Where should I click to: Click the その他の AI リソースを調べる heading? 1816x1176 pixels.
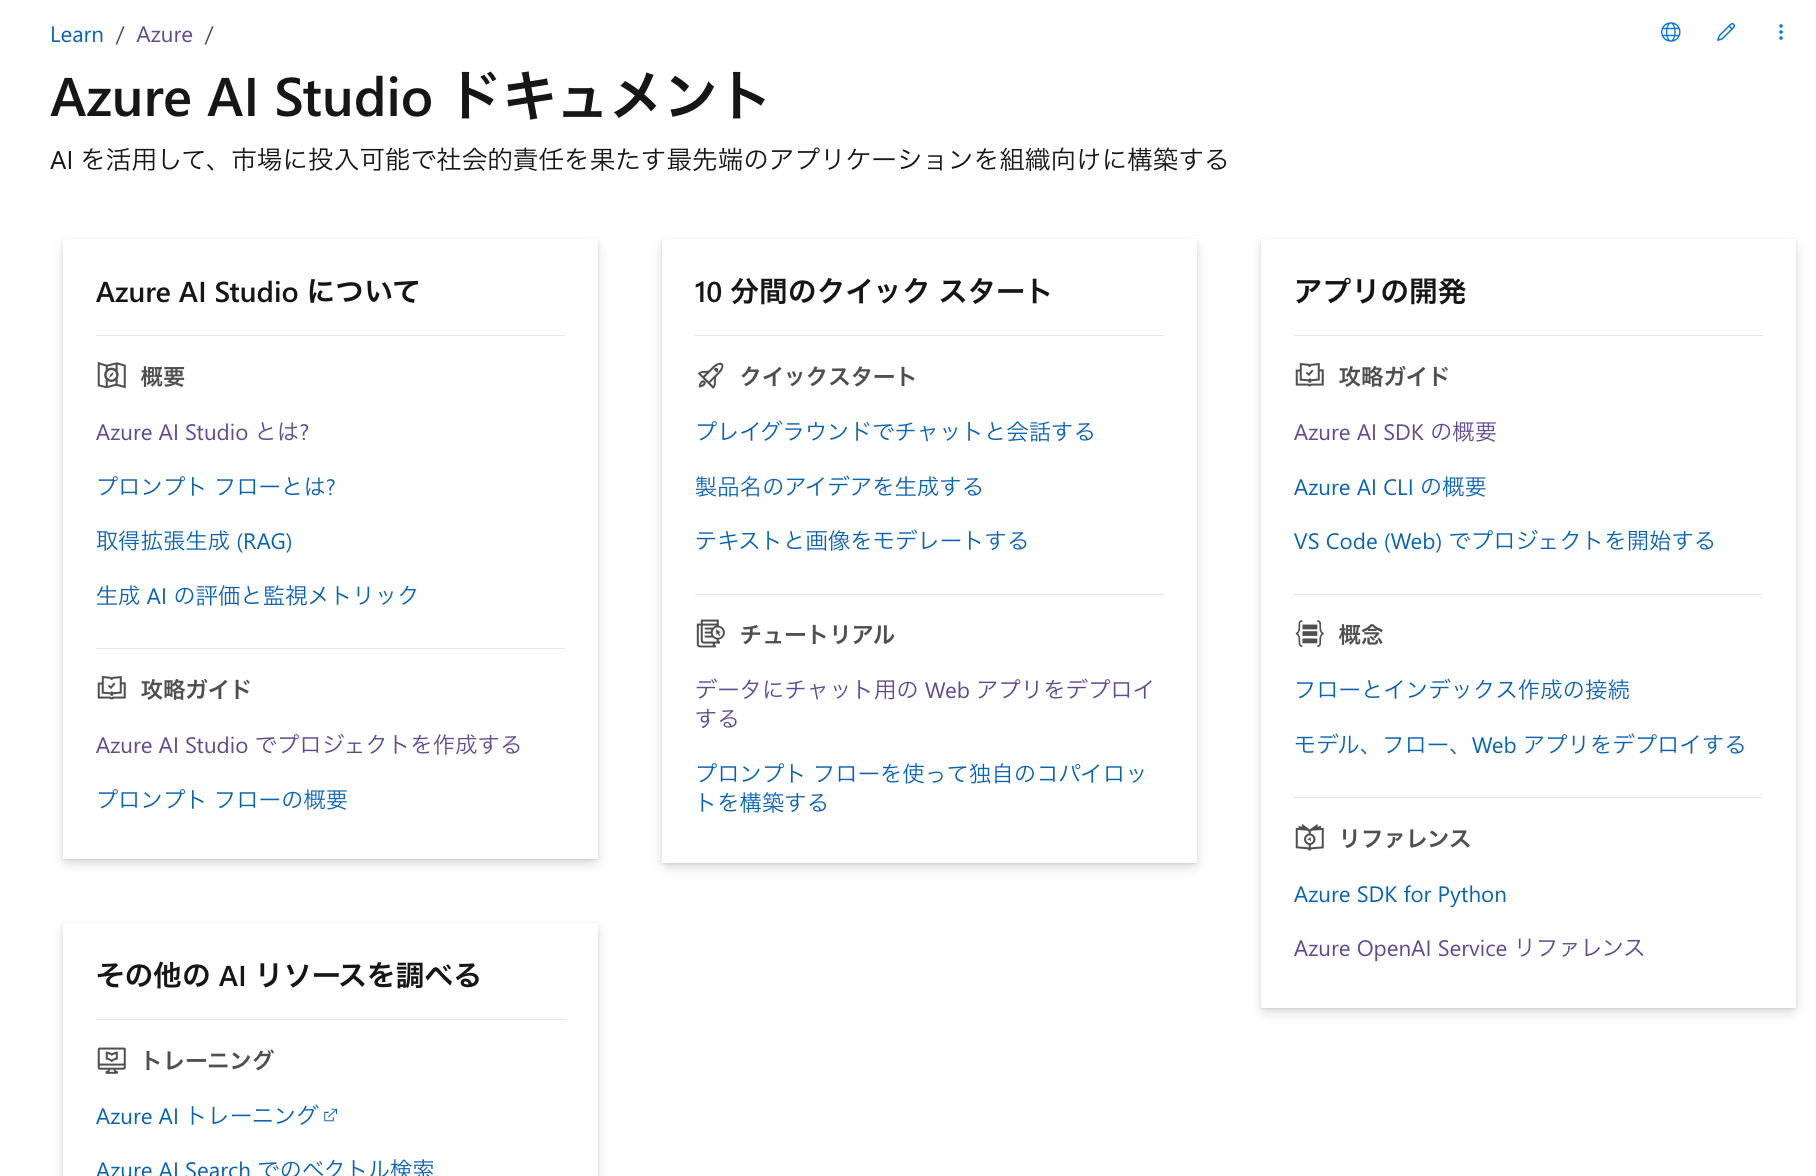coord(289,975)
